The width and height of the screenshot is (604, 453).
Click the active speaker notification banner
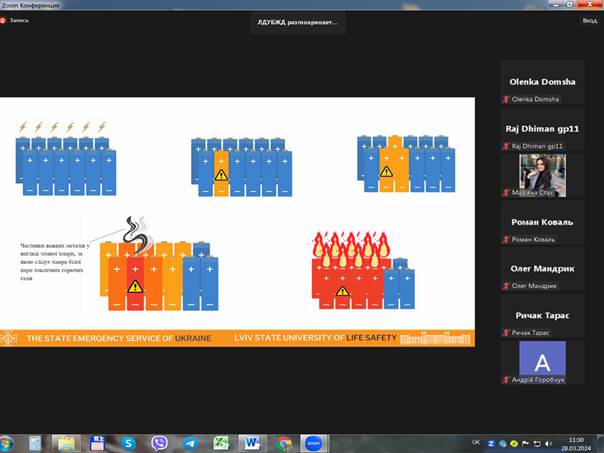298,22
